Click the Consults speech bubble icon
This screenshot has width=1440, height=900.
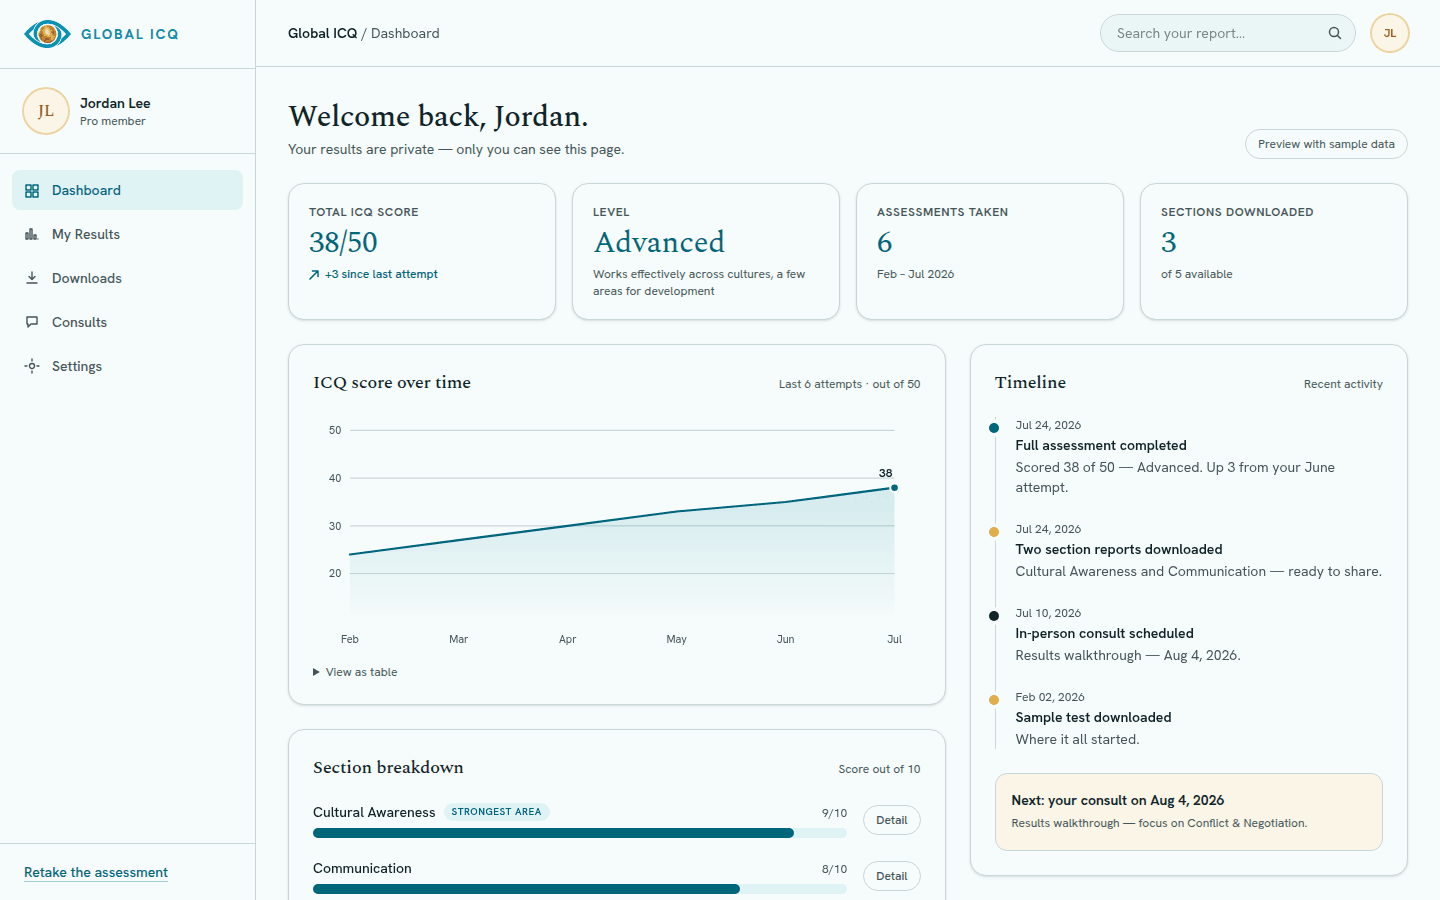[32, 323]
